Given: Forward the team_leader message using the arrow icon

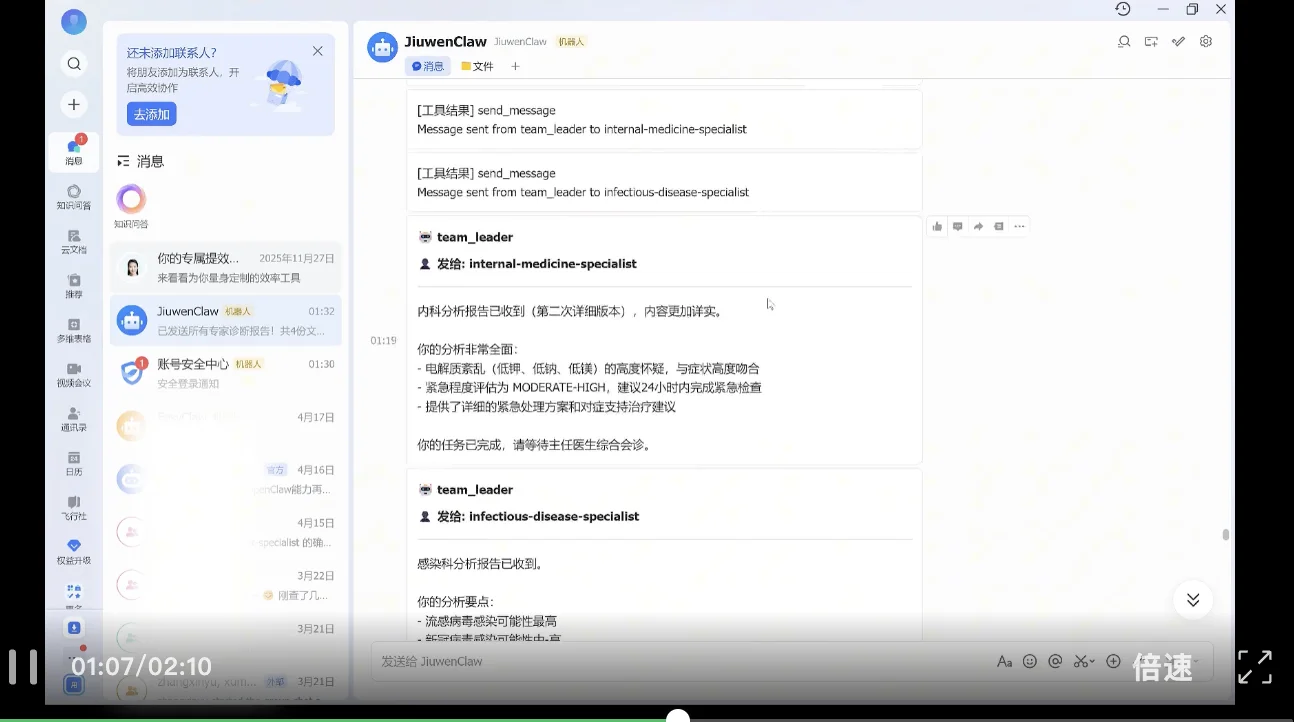Looking at the screenshot, I should click(x=978, y=226).
